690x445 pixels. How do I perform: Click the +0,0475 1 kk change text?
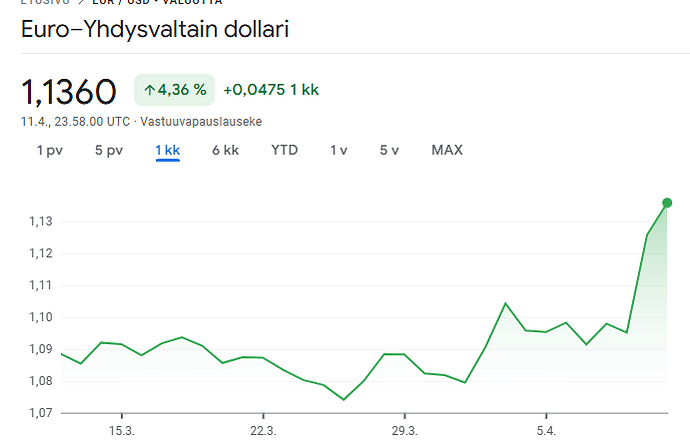[271, 90]
